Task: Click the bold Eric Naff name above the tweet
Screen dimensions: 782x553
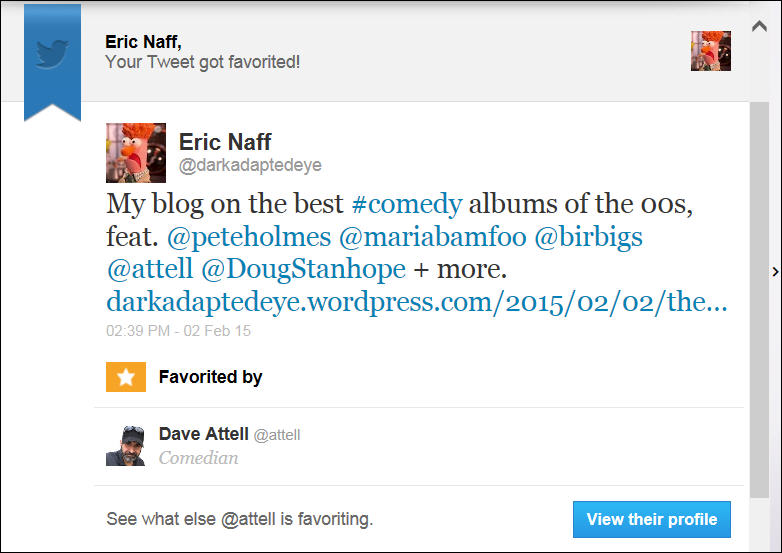Action: click(x=225, y=141)
